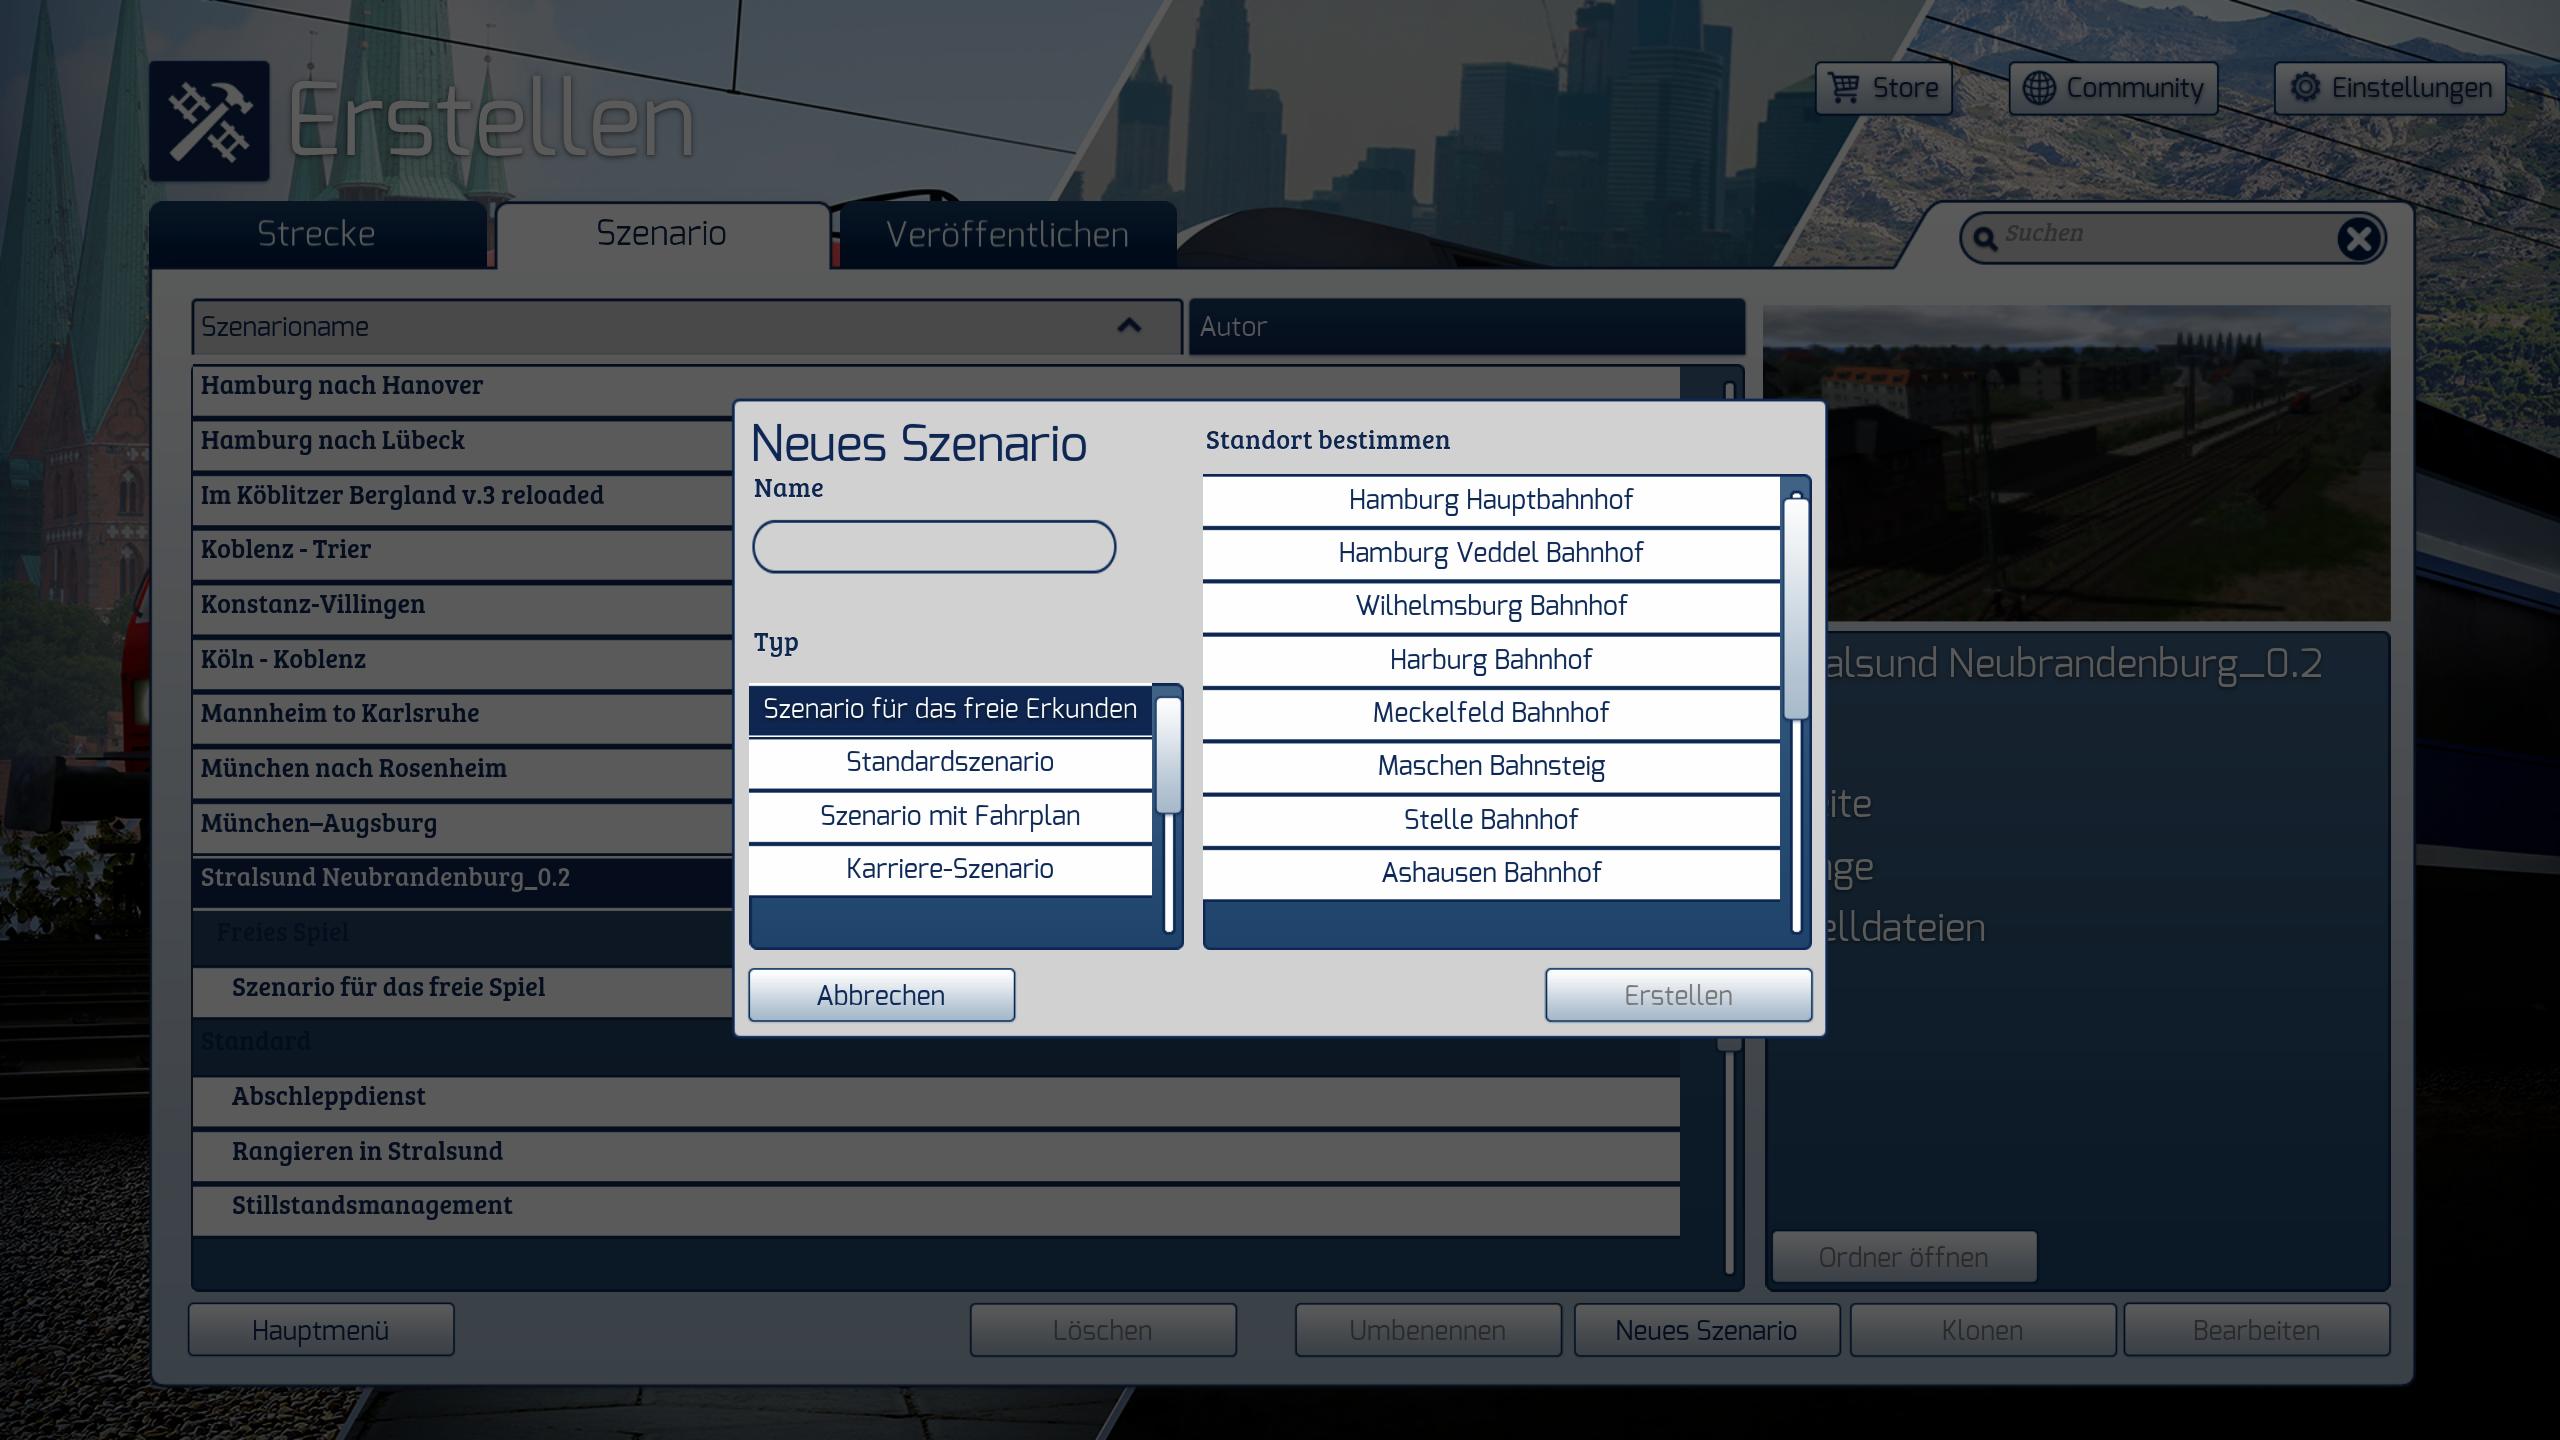The image size is (2560, 1440).
Task: Toggle the Szenarioname sort arrow
Action: 1129,326
